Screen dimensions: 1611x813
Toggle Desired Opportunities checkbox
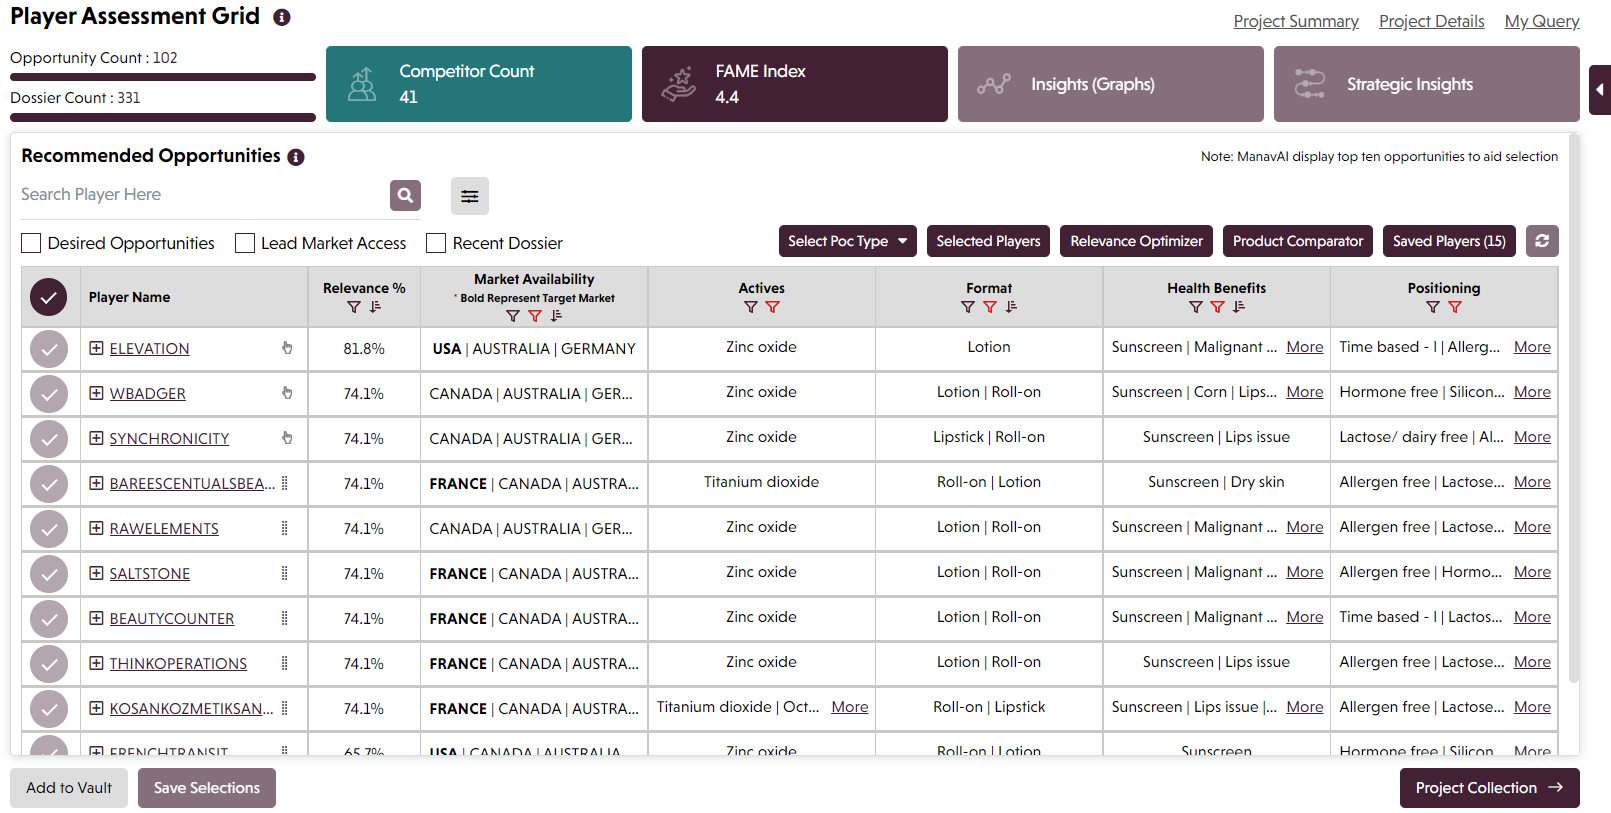coord(31,243)
